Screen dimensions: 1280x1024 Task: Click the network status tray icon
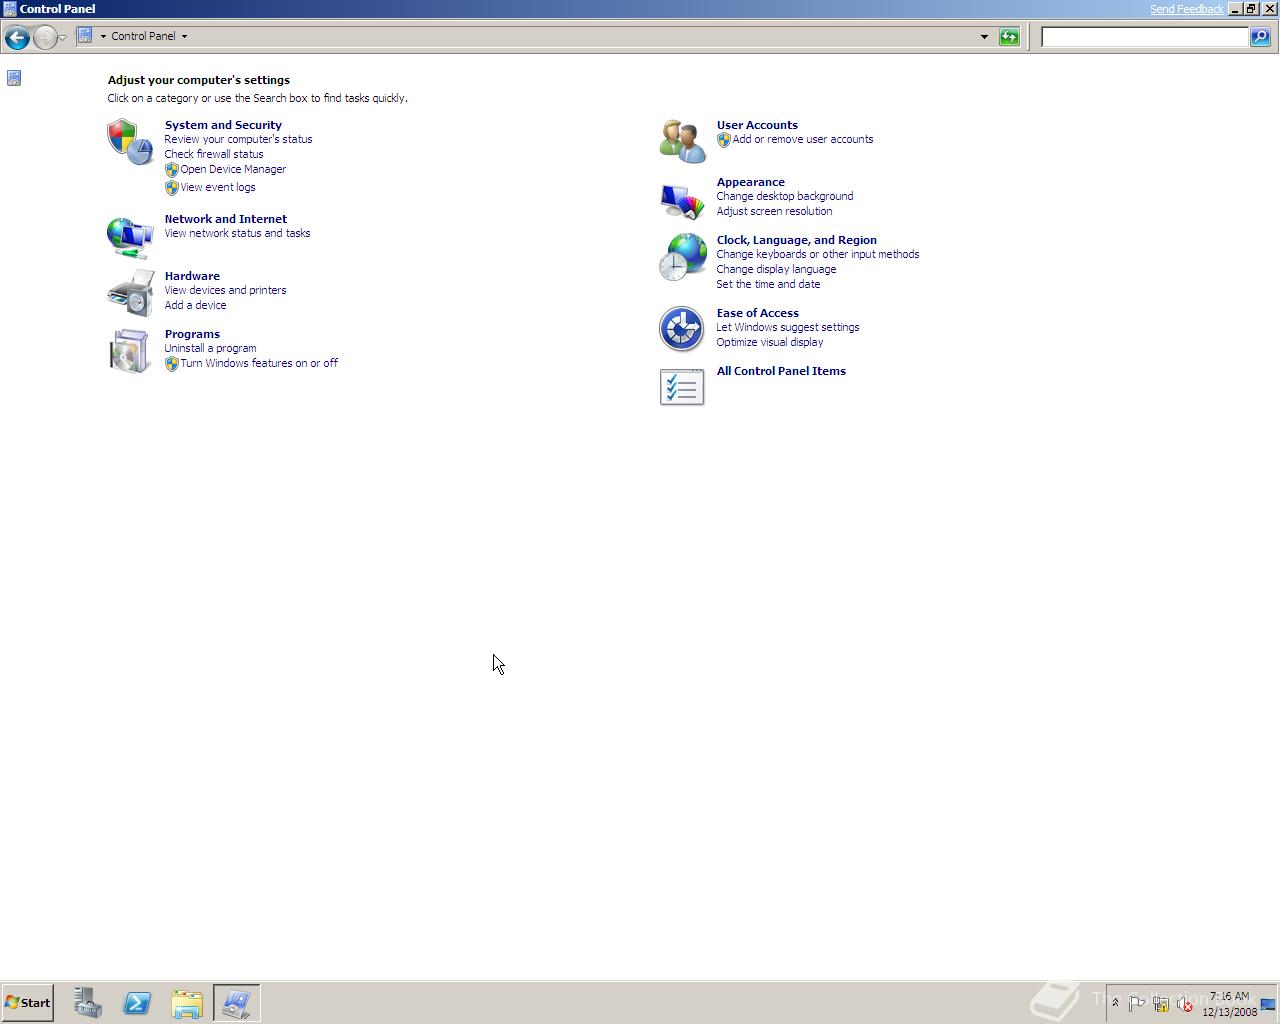coord(1161,1003)
